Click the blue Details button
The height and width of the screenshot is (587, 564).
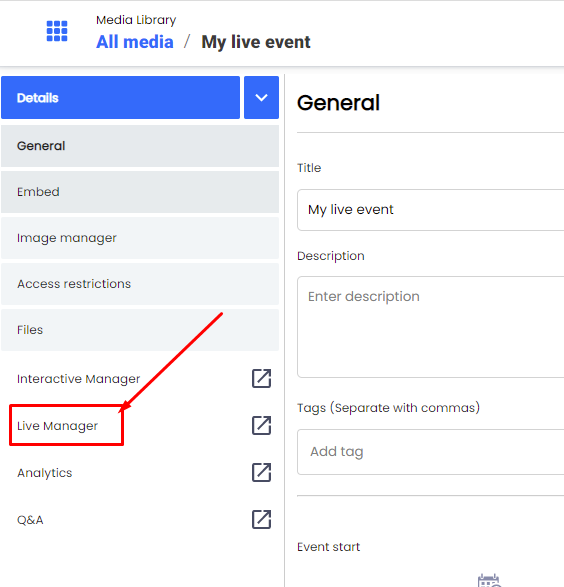click(x=121, y=98)
